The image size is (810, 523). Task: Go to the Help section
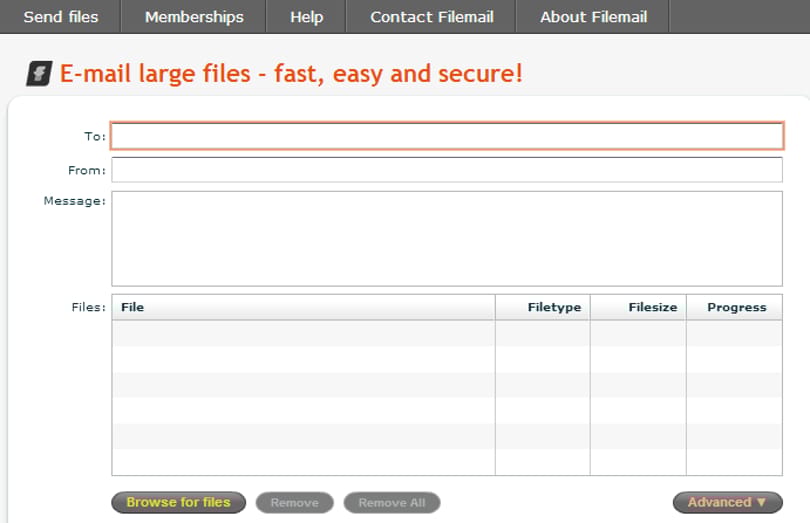point(306,17)
